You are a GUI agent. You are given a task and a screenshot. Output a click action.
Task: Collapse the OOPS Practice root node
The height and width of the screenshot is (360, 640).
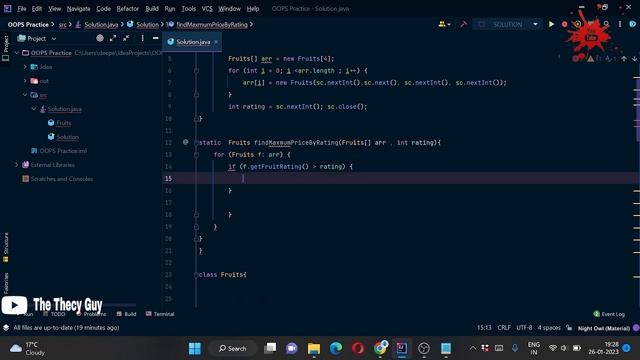tap(17, 53)
